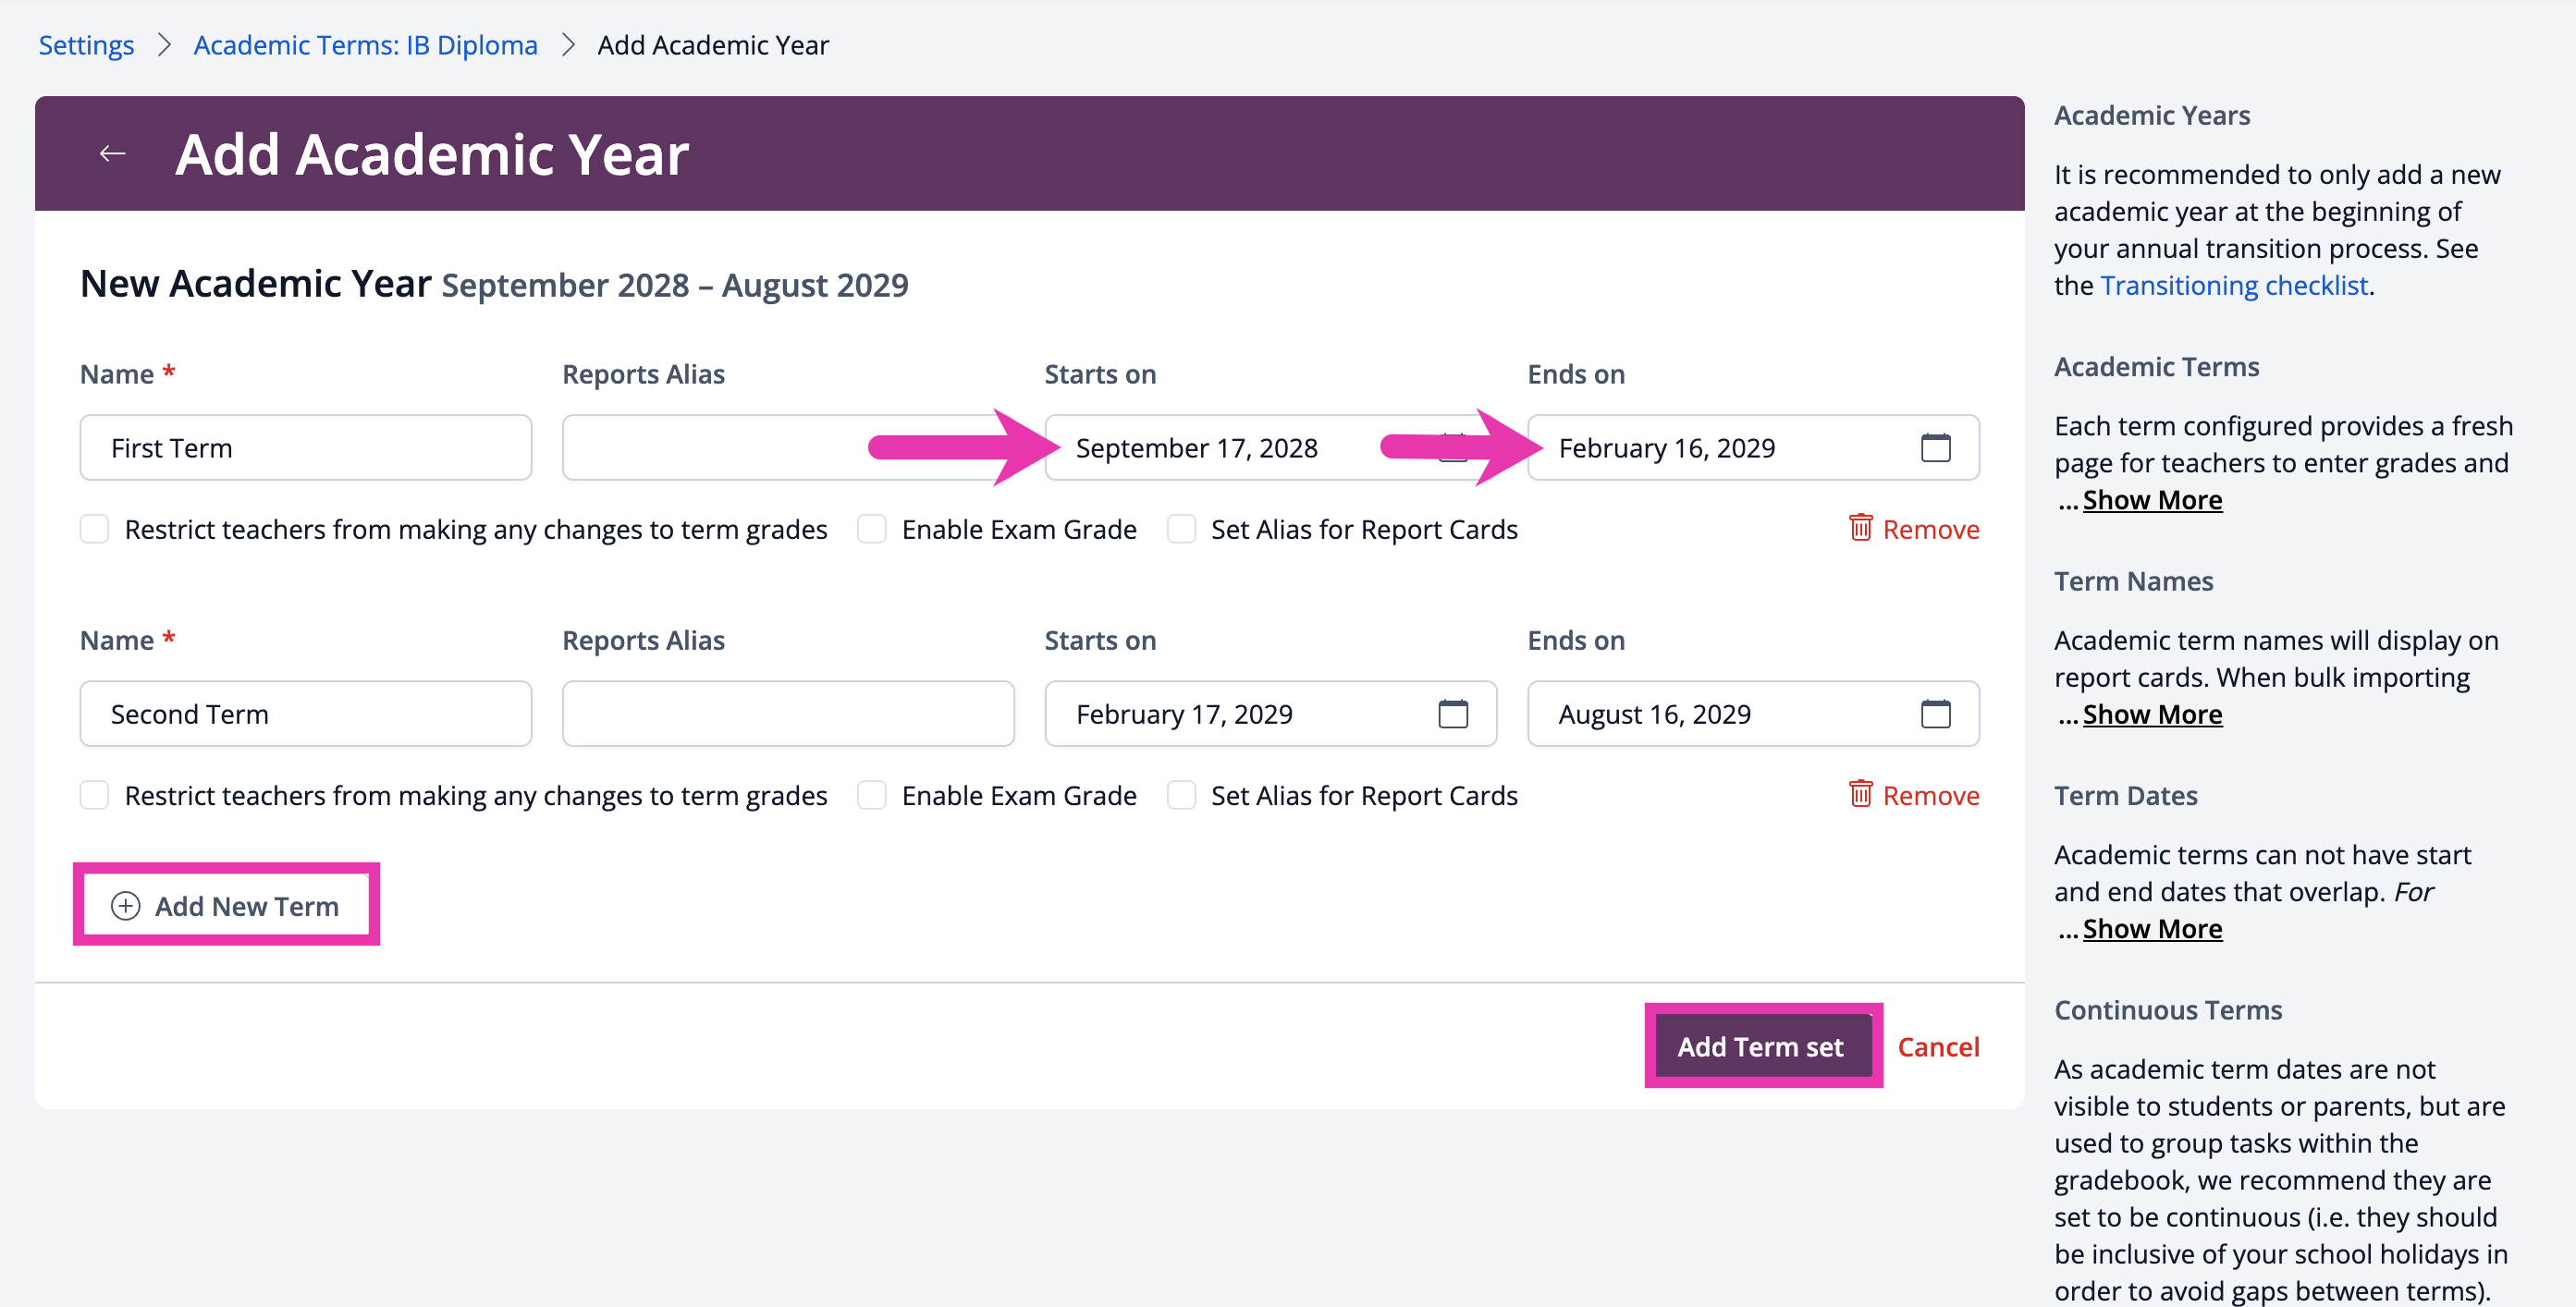The width and height of the screenshot is (2576, 1307).
Task: Expand Academic Terms Show More
Action: click(x=2151, y=499)
